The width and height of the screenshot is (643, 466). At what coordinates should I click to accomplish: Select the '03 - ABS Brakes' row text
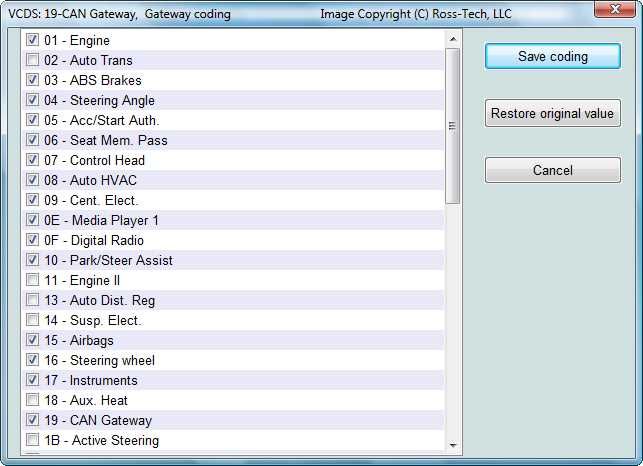tap(93, 80)
